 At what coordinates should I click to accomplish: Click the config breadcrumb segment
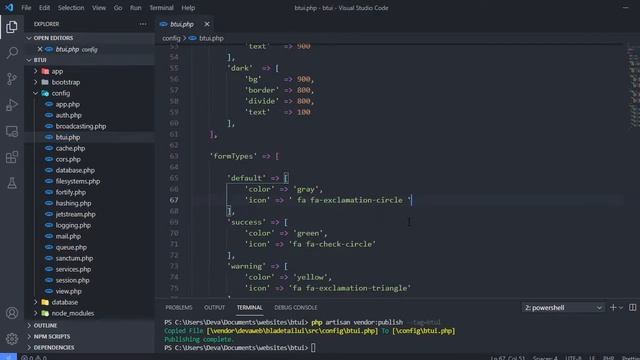(x=171, y=38)
